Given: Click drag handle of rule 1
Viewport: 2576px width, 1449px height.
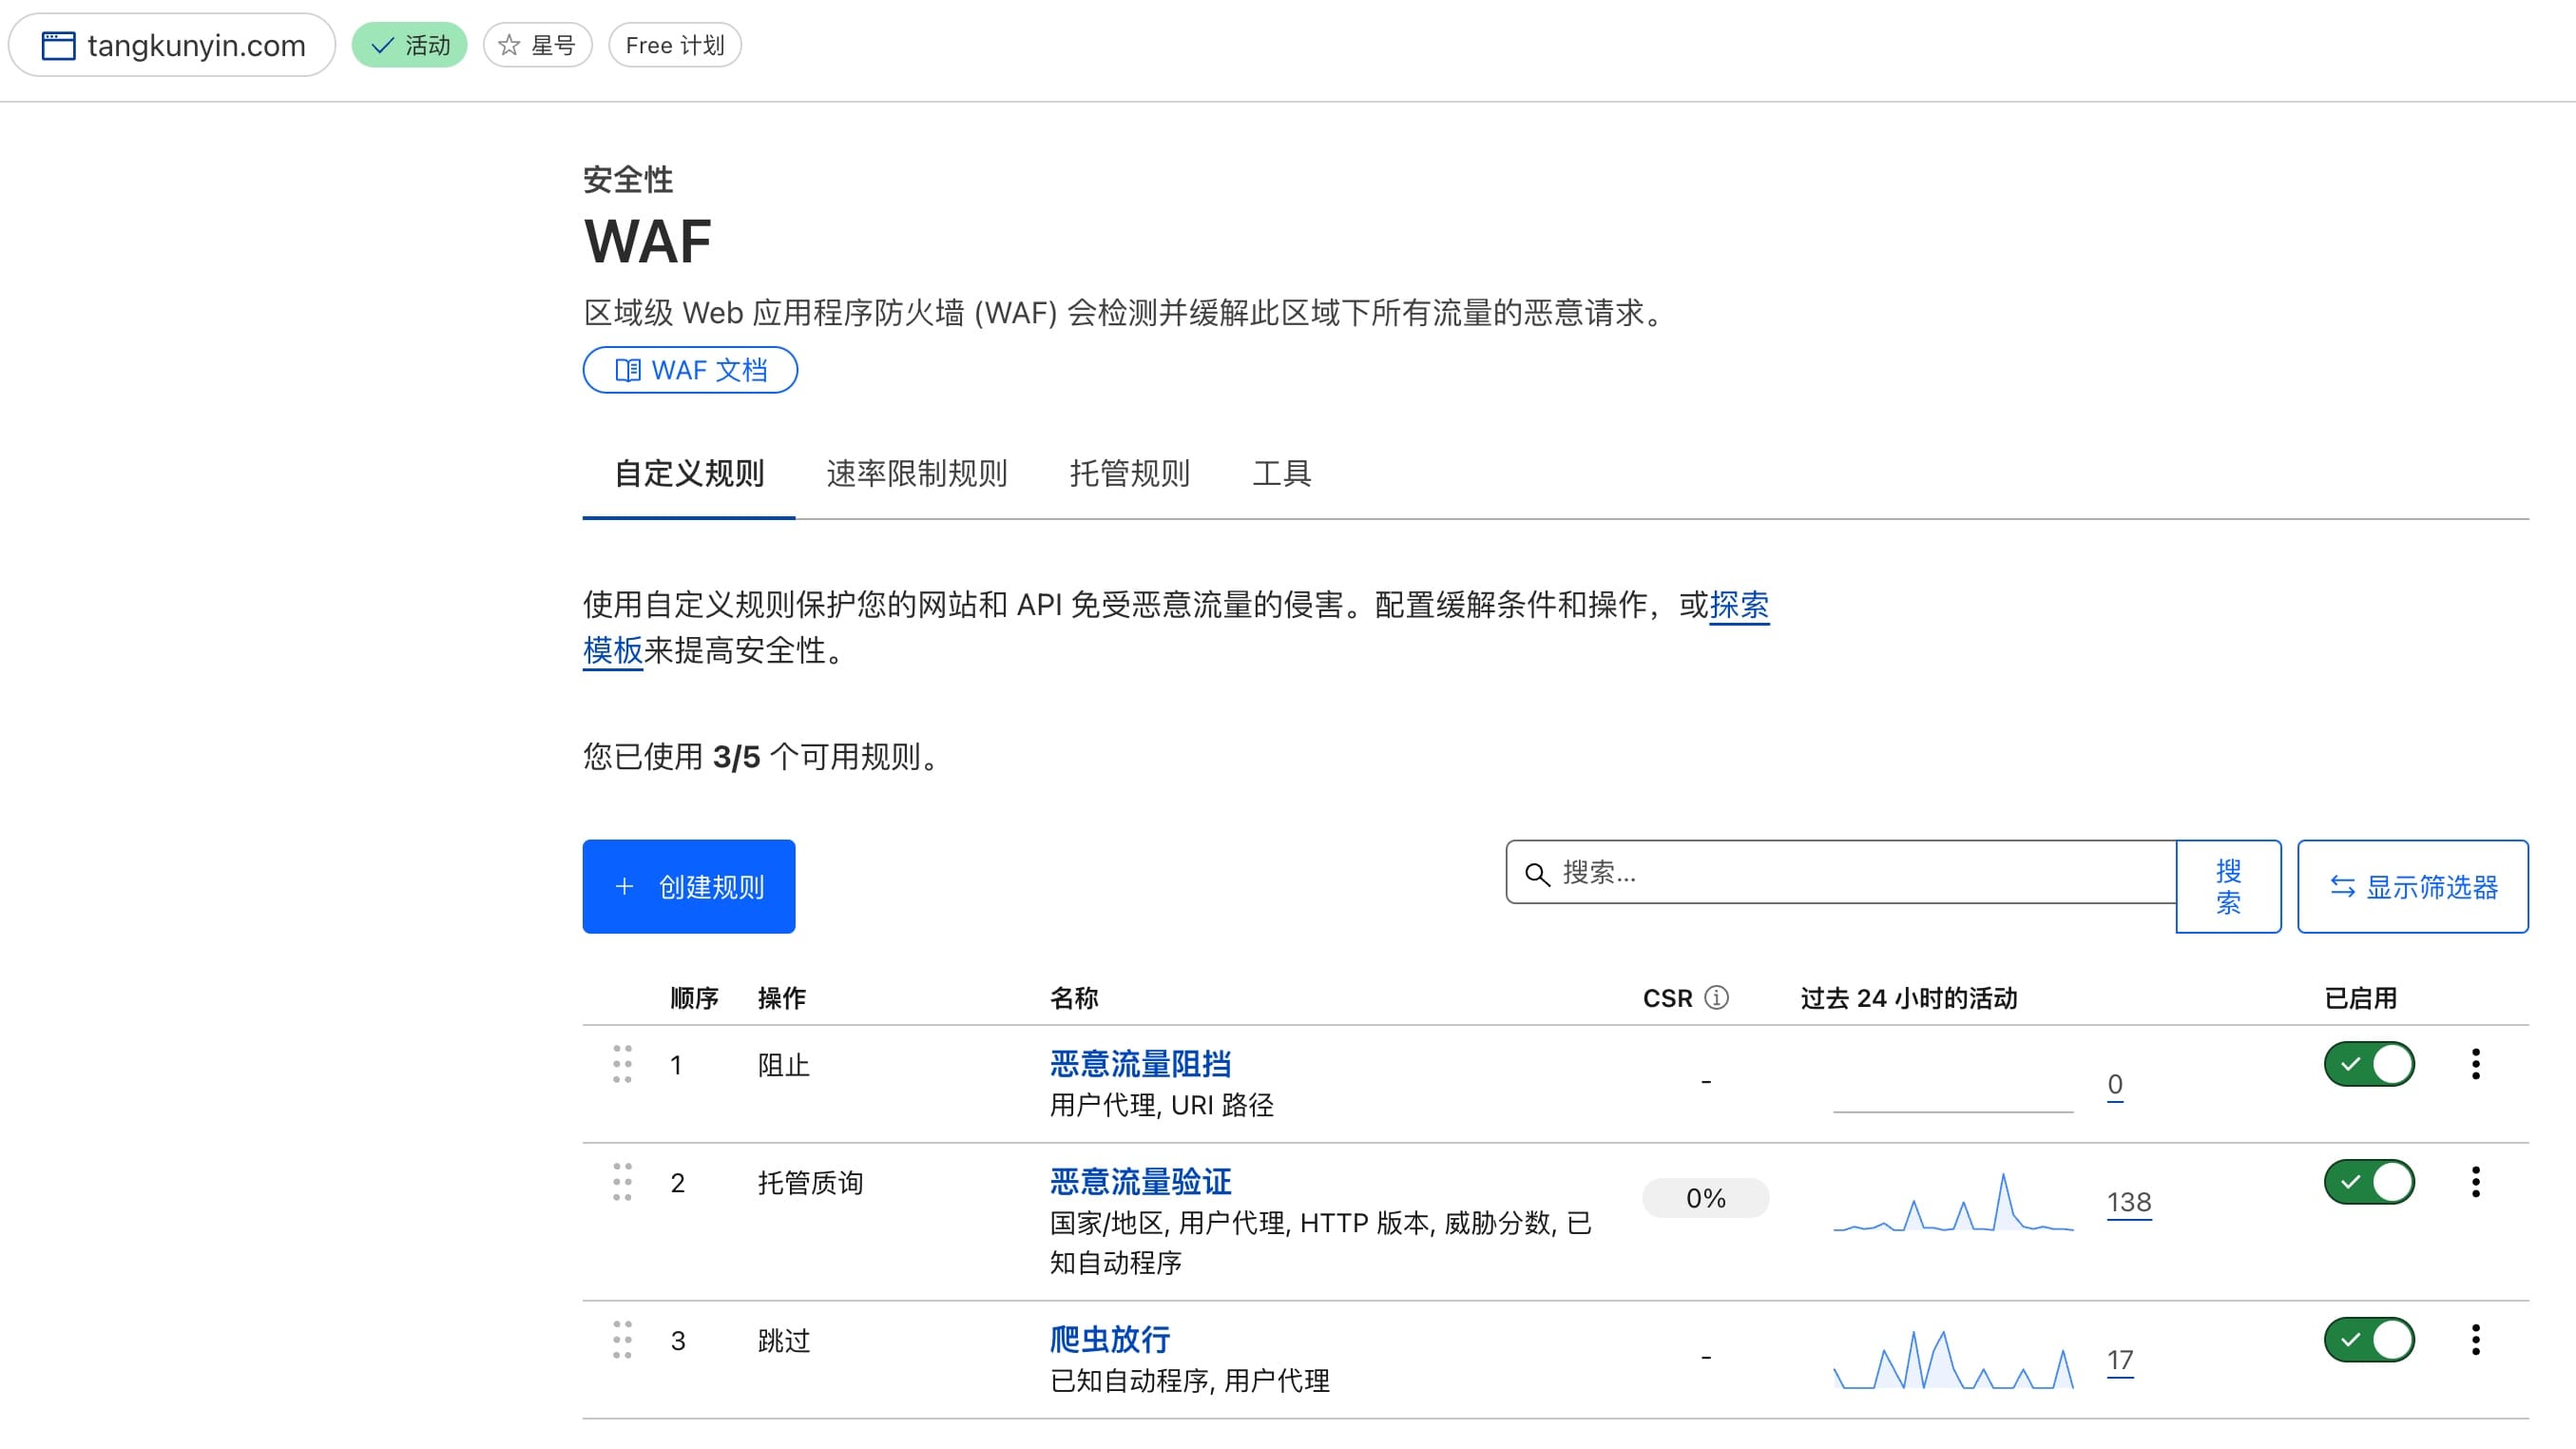Looking at the screenshot, I should [622, 1064].
